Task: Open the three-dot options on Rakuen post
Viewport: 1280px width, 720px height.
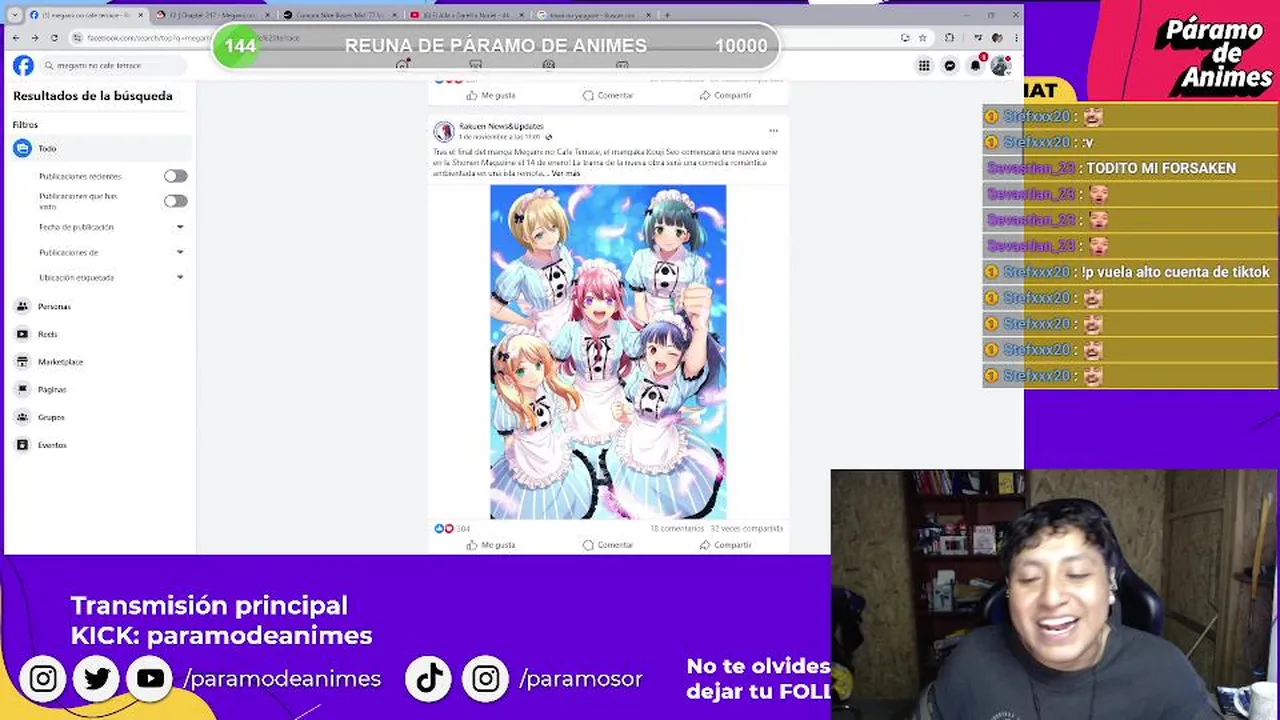Action: [x=773, y=131]
